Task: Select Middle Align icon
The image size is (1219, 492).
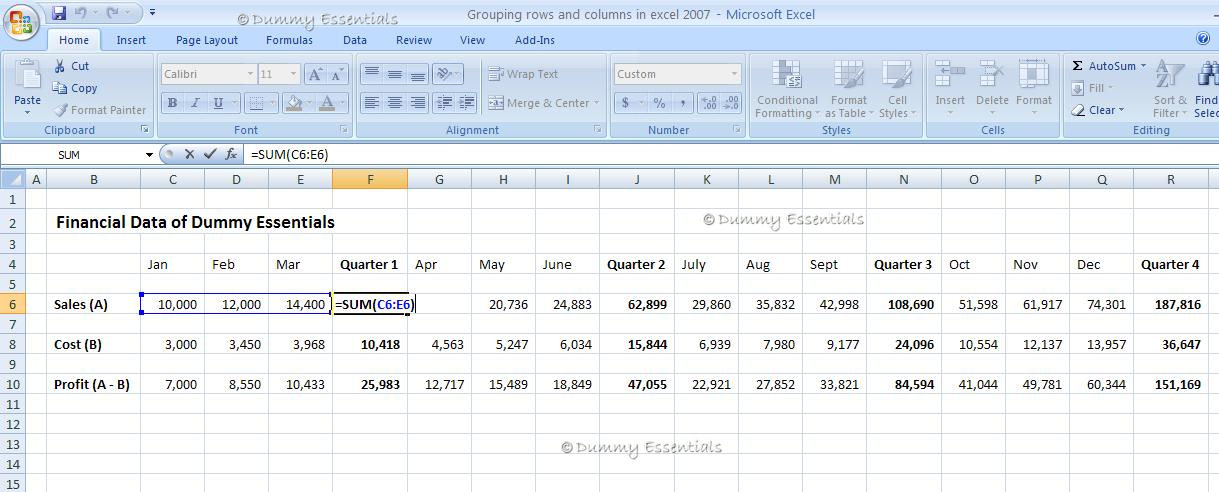Action: (395, 74)
